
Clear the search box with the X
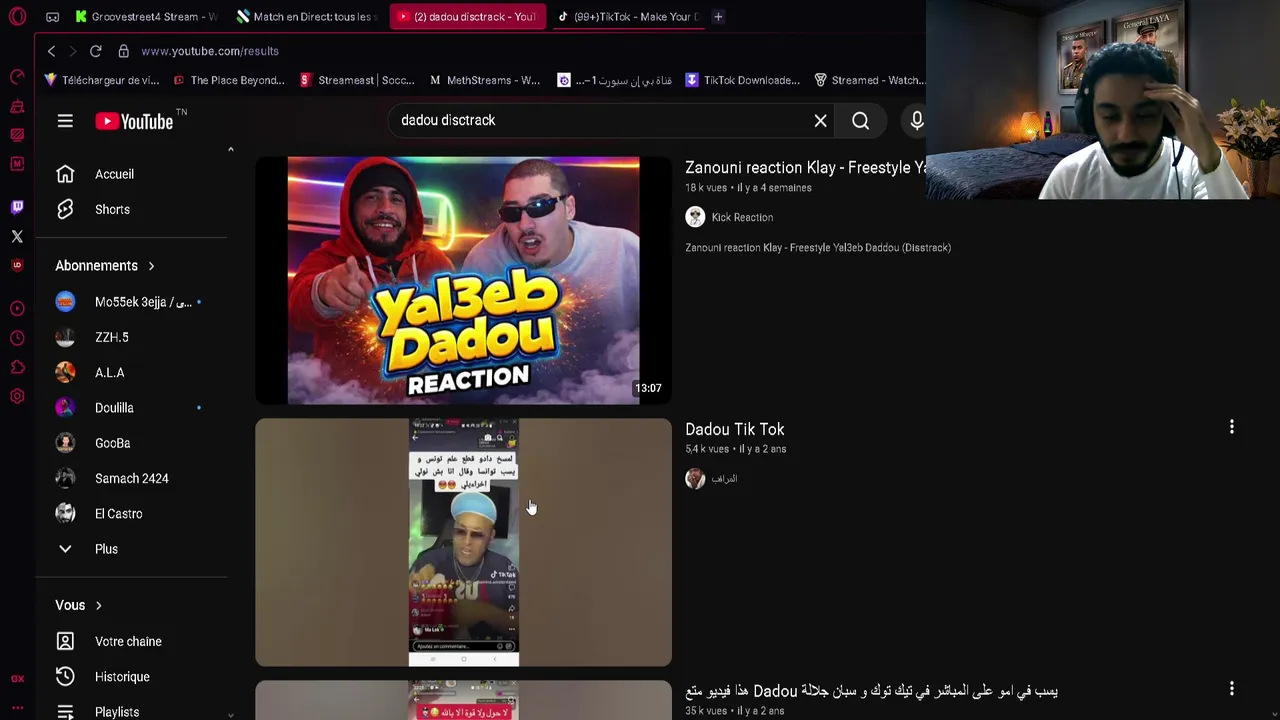(x=820, y=120)
